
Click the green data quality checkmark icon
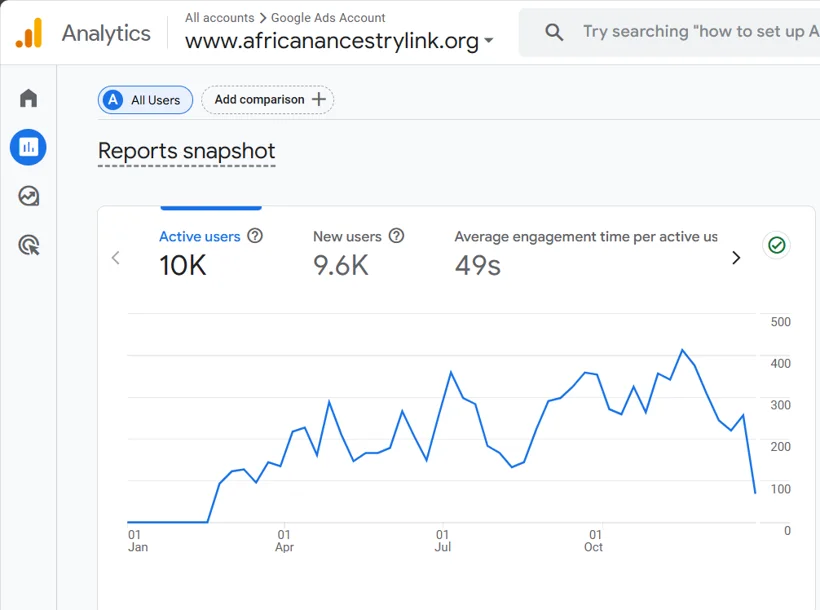click(777, 245)
